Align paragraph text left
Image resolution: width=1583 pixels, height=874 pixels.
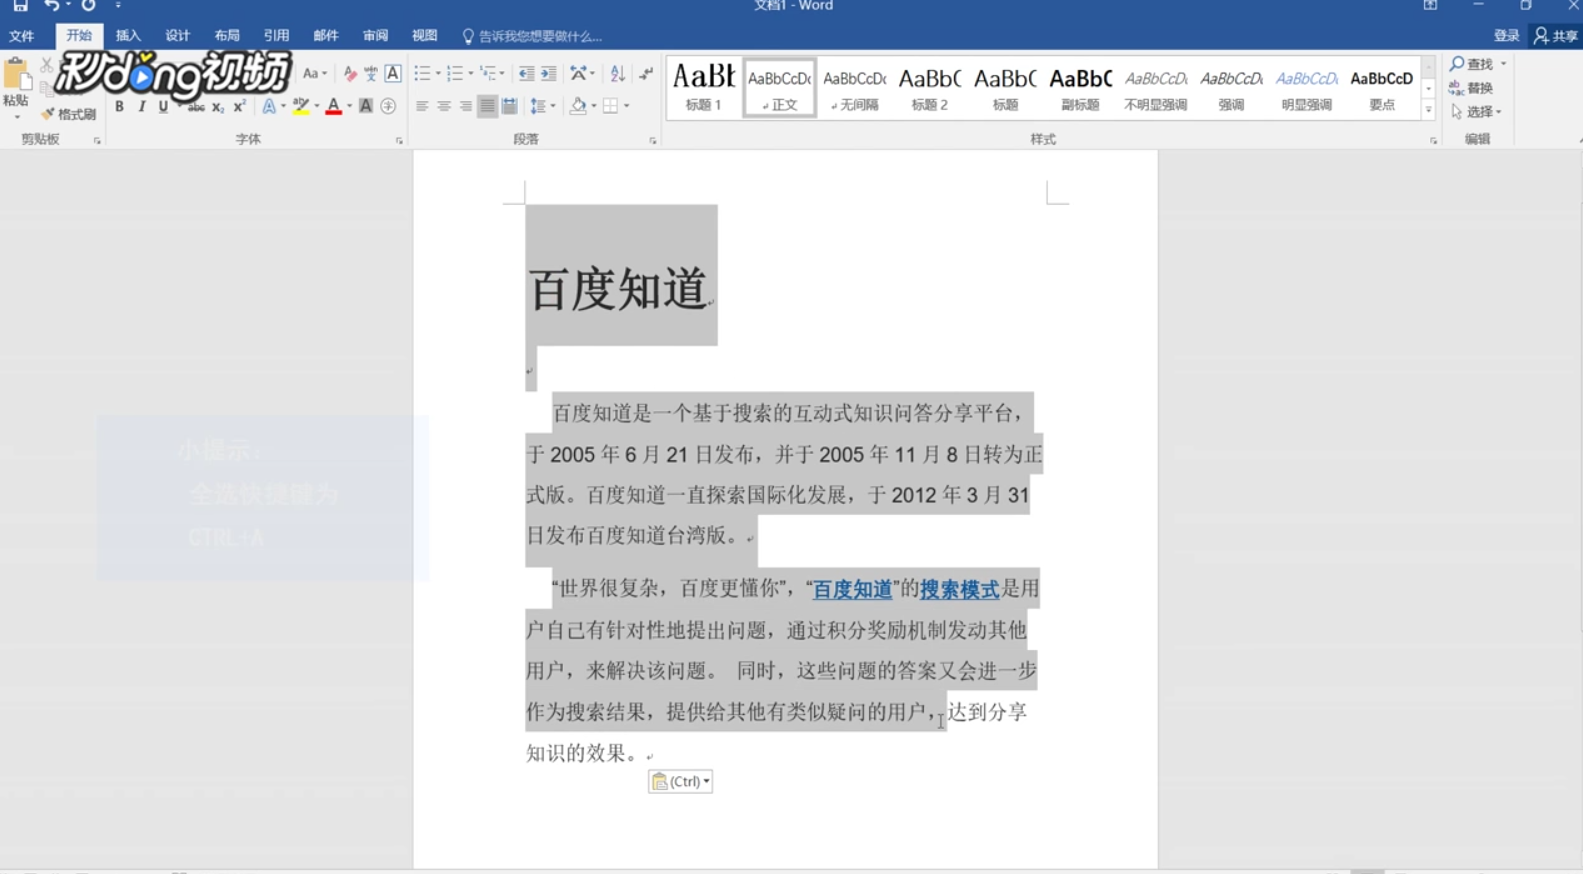coord(422,106)
